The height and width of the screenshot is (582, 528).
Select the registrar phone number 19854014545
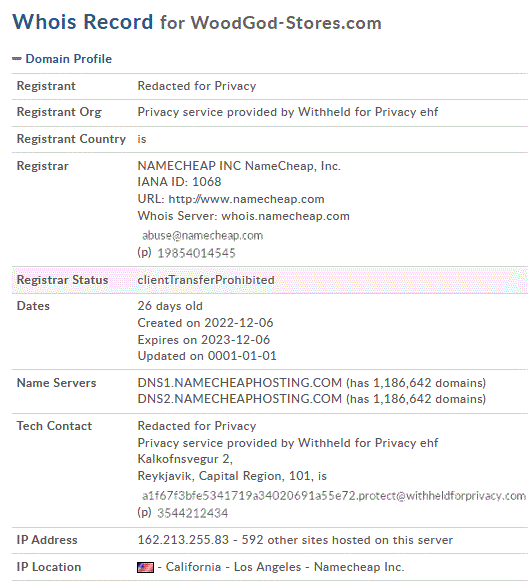[197, 253]
